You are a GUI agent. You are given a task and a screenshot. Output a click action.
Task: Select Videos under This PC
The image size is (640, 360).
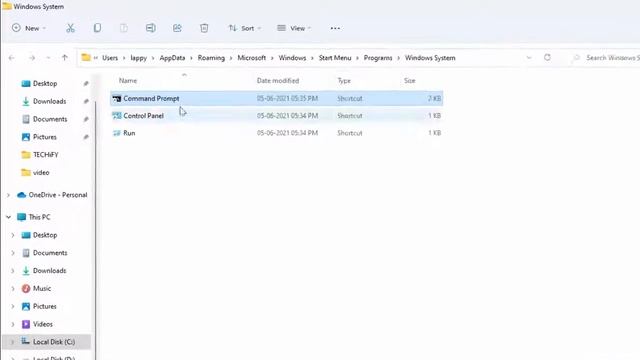click(x=42, y=324)
